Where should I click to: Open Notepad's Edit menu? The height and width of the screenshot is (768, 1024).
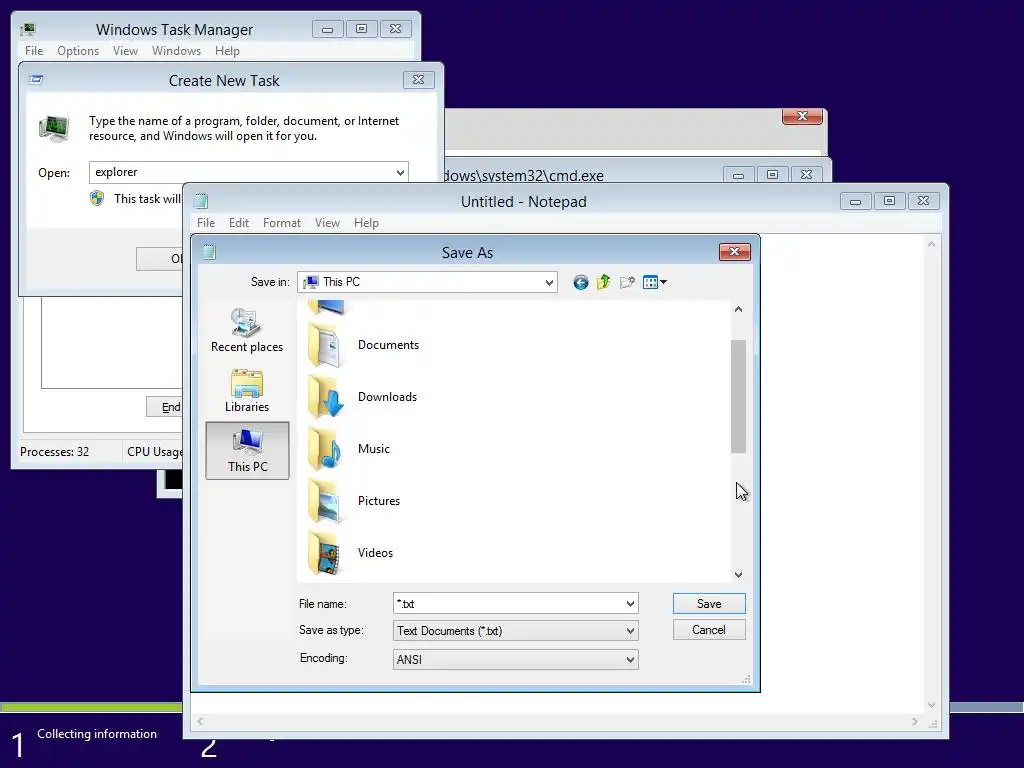(x=239, y=223)
